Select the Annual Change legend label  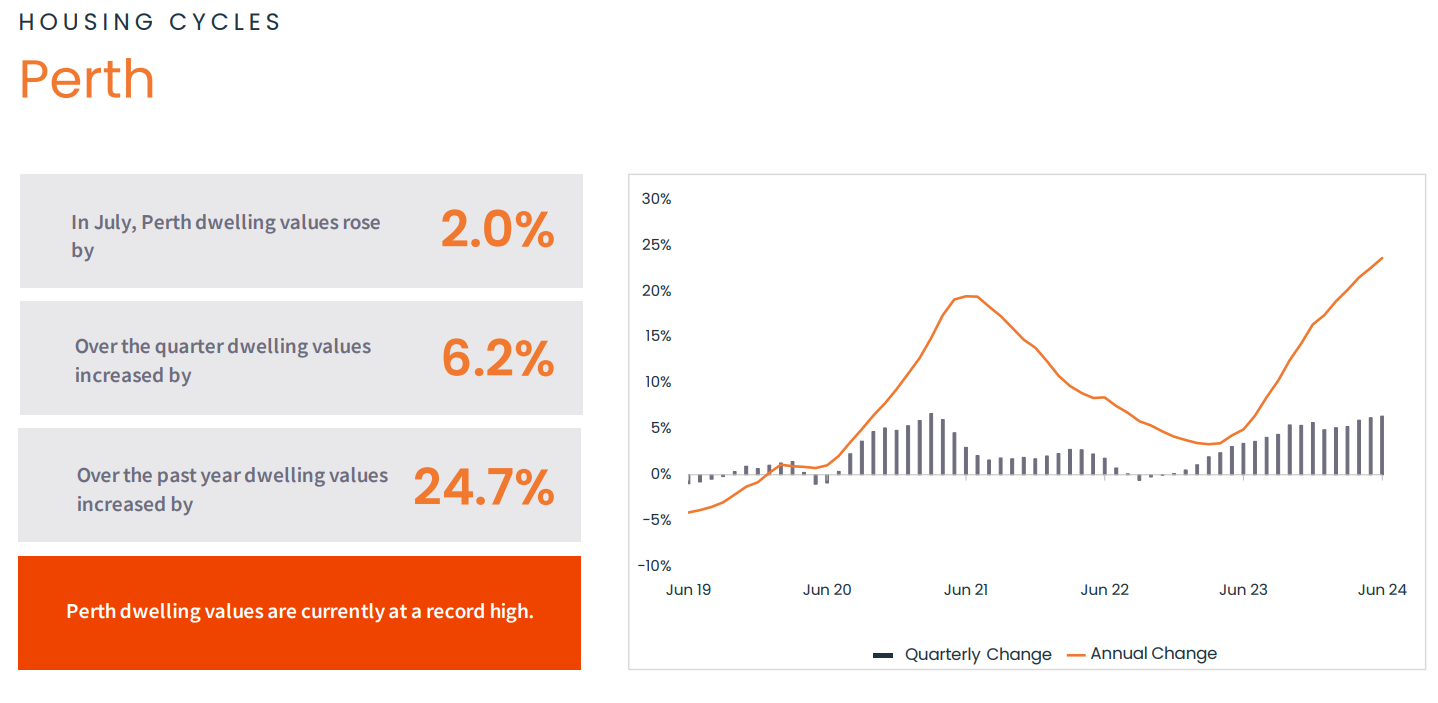[1153, 654]
